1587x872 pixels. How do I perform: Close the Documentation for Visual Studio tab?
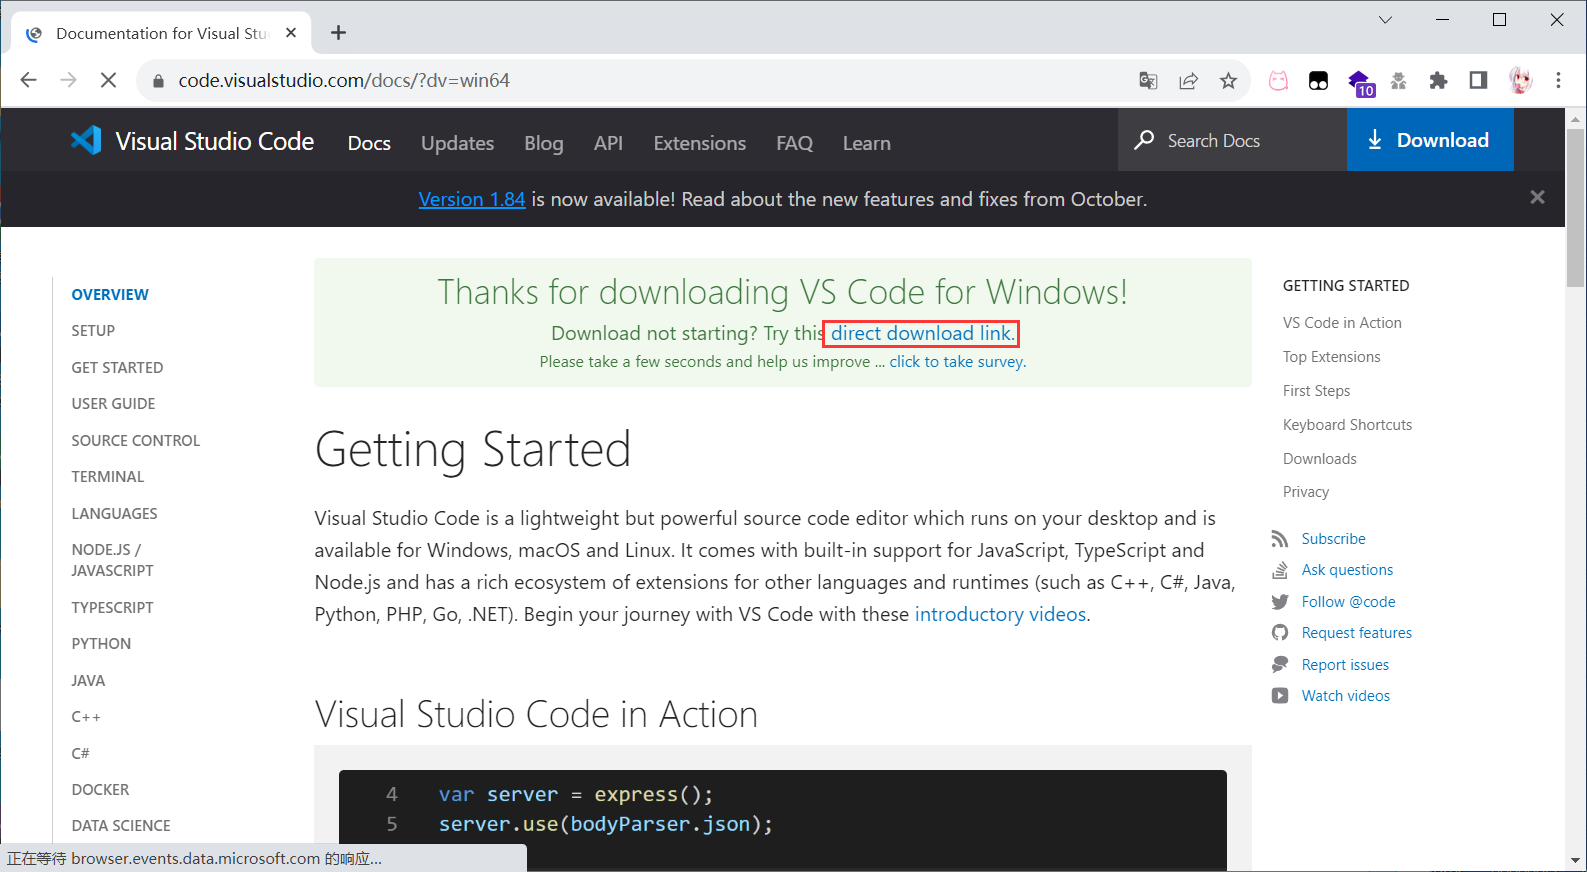[291, 33]
